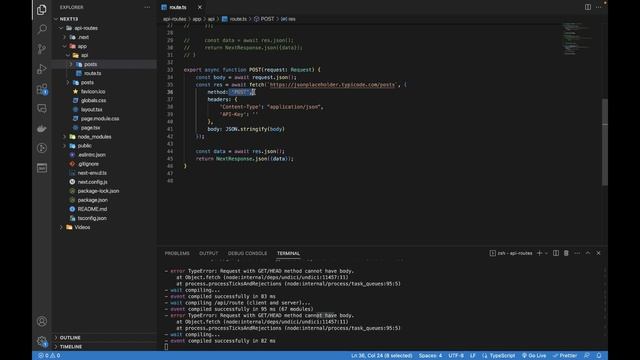This screenshot has height=360, width=640.
Task: Open the Search view icon
Action: point(42,29)
